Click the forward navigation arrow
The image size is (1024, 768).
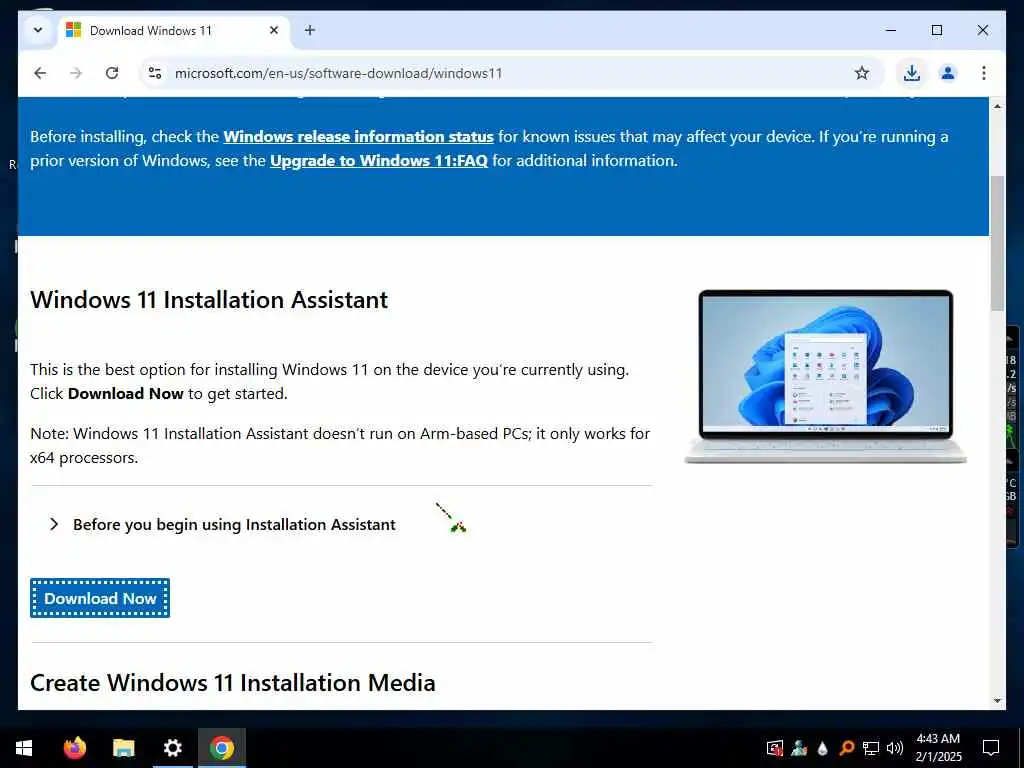point(76,73)
